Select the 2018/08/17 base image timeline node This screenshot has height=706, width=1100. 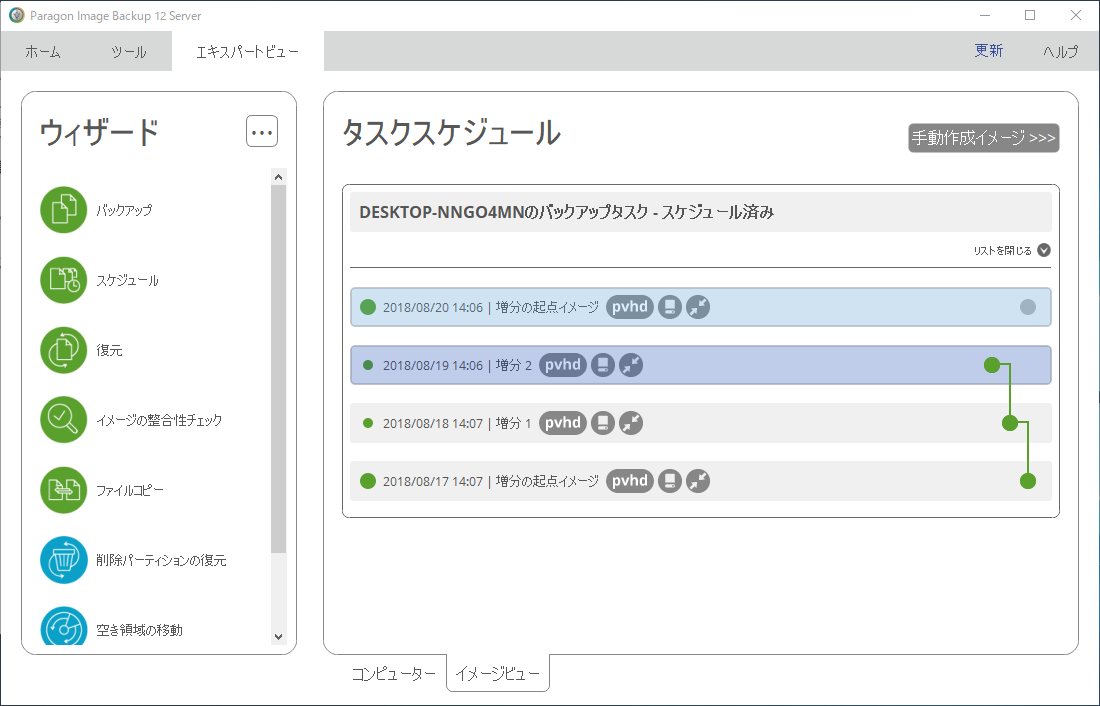(1027, 481)
